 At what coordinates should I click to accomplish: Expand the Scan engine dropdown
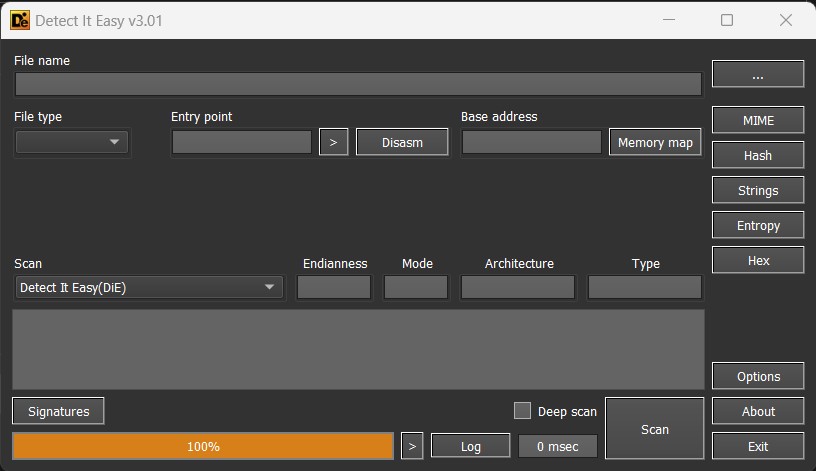[x=148, y=287]
